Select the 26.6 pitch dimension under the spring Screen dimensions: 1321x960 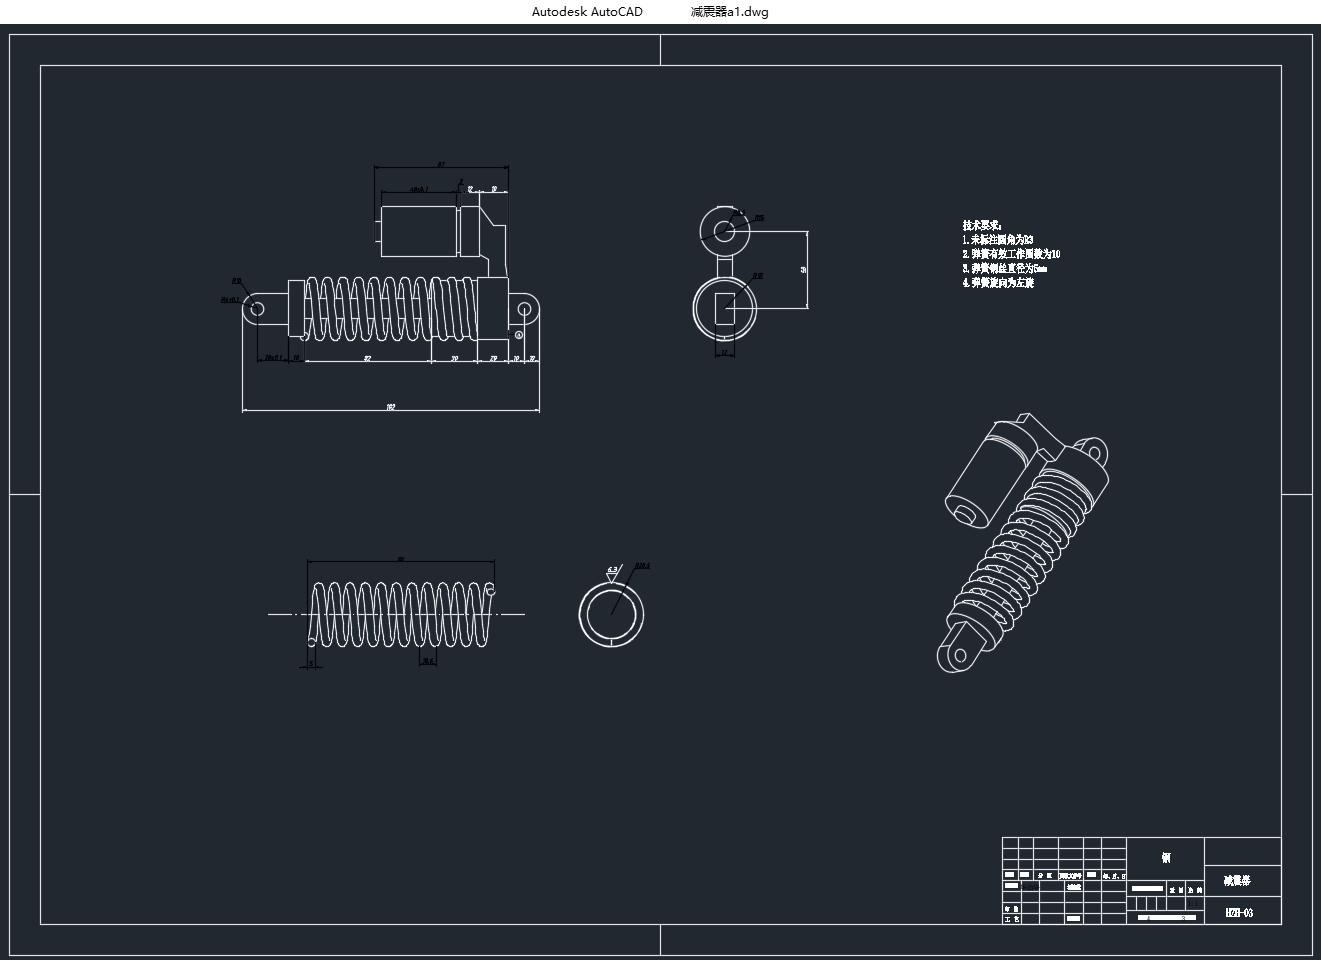[x=428, y=661]
